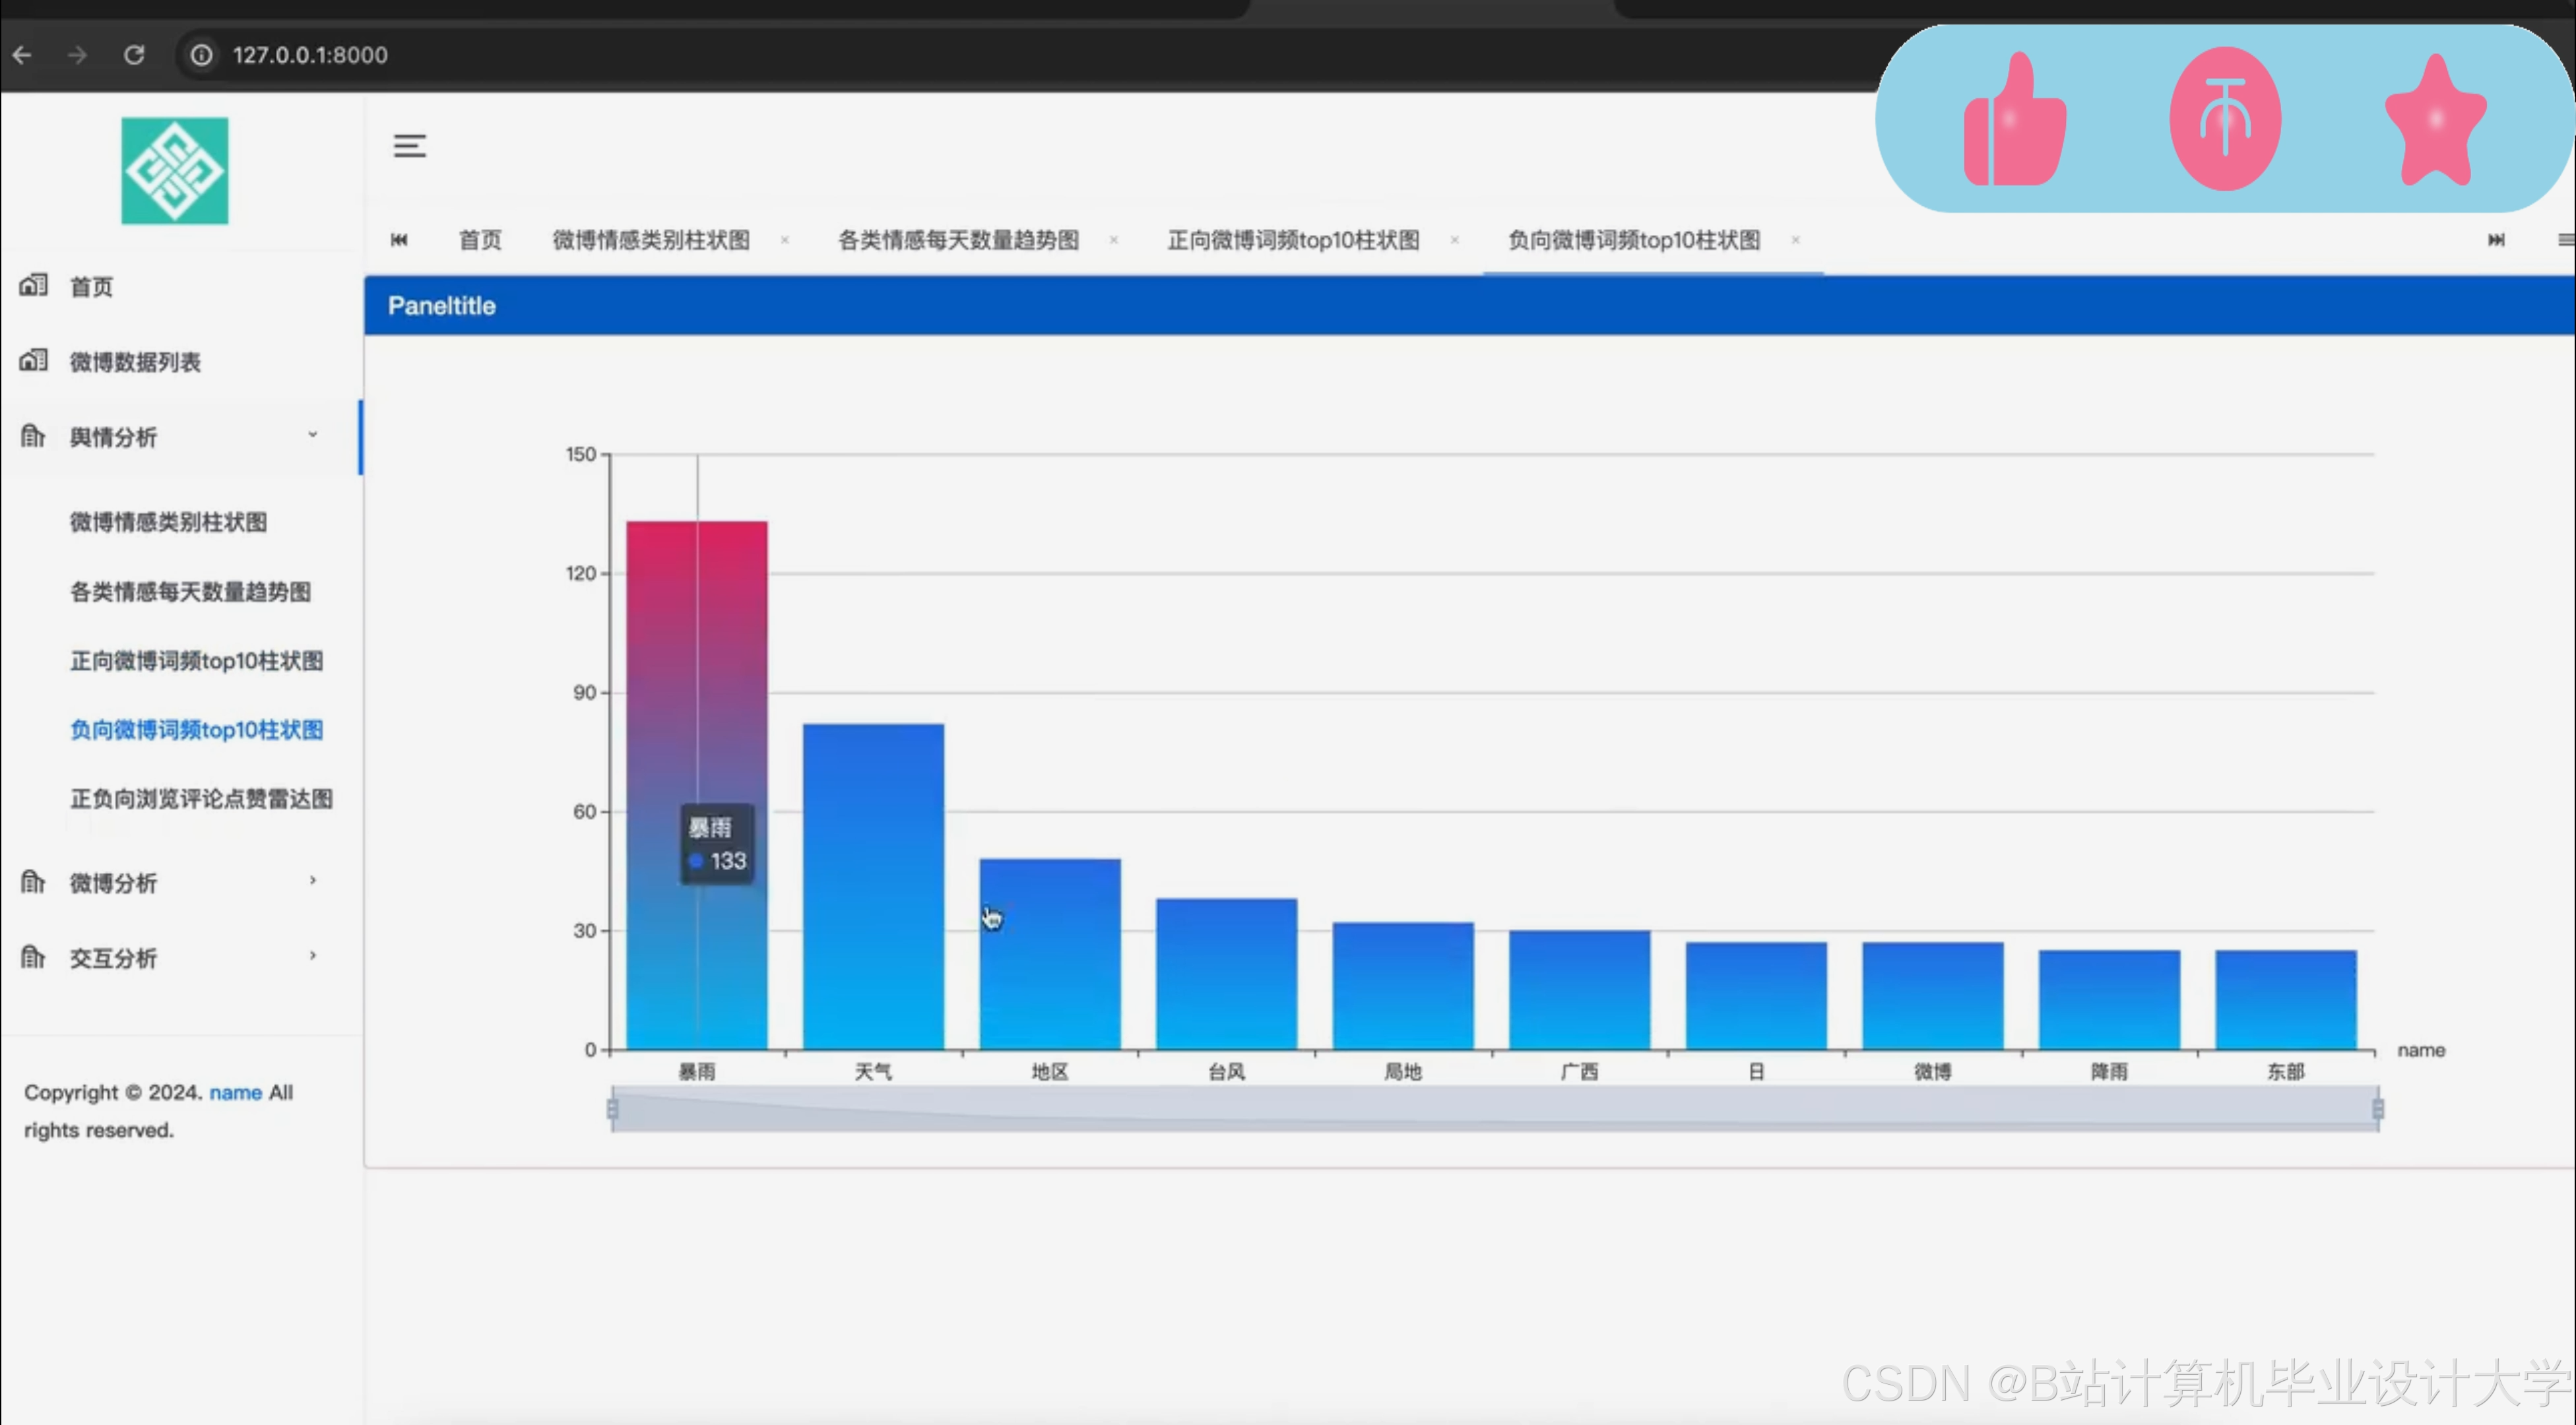The image size is (2576, 1425).
Task: Click the tabs scroll-right icon
Action: coord(2496,240)
